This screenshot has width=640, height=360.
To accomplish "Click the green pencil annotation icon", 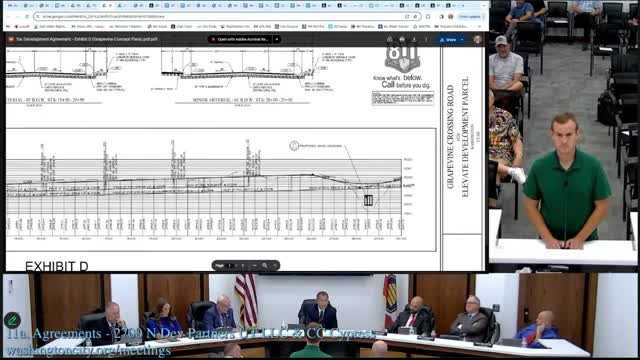I will [x=12, y=320].
